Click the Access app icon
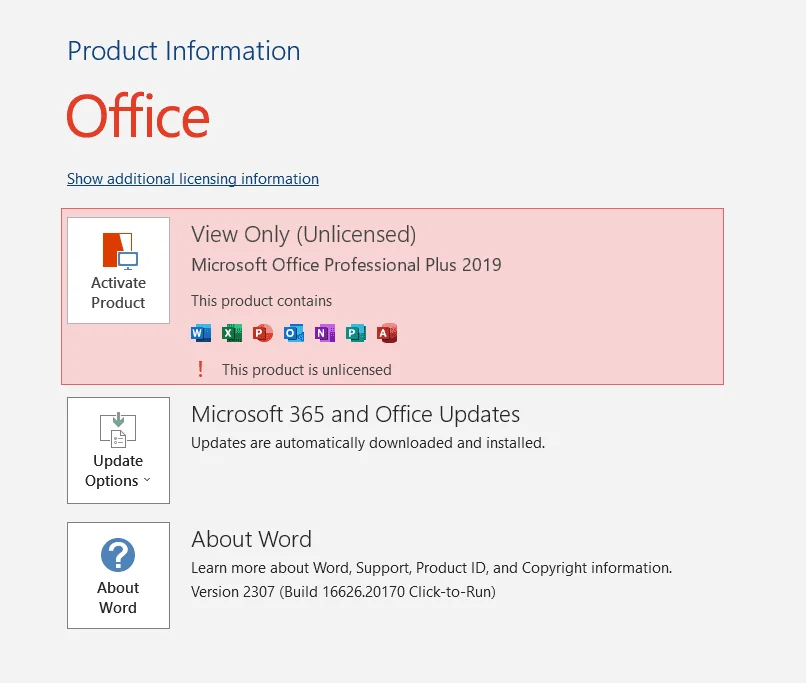Screen dimensions: 806x683 387,333
